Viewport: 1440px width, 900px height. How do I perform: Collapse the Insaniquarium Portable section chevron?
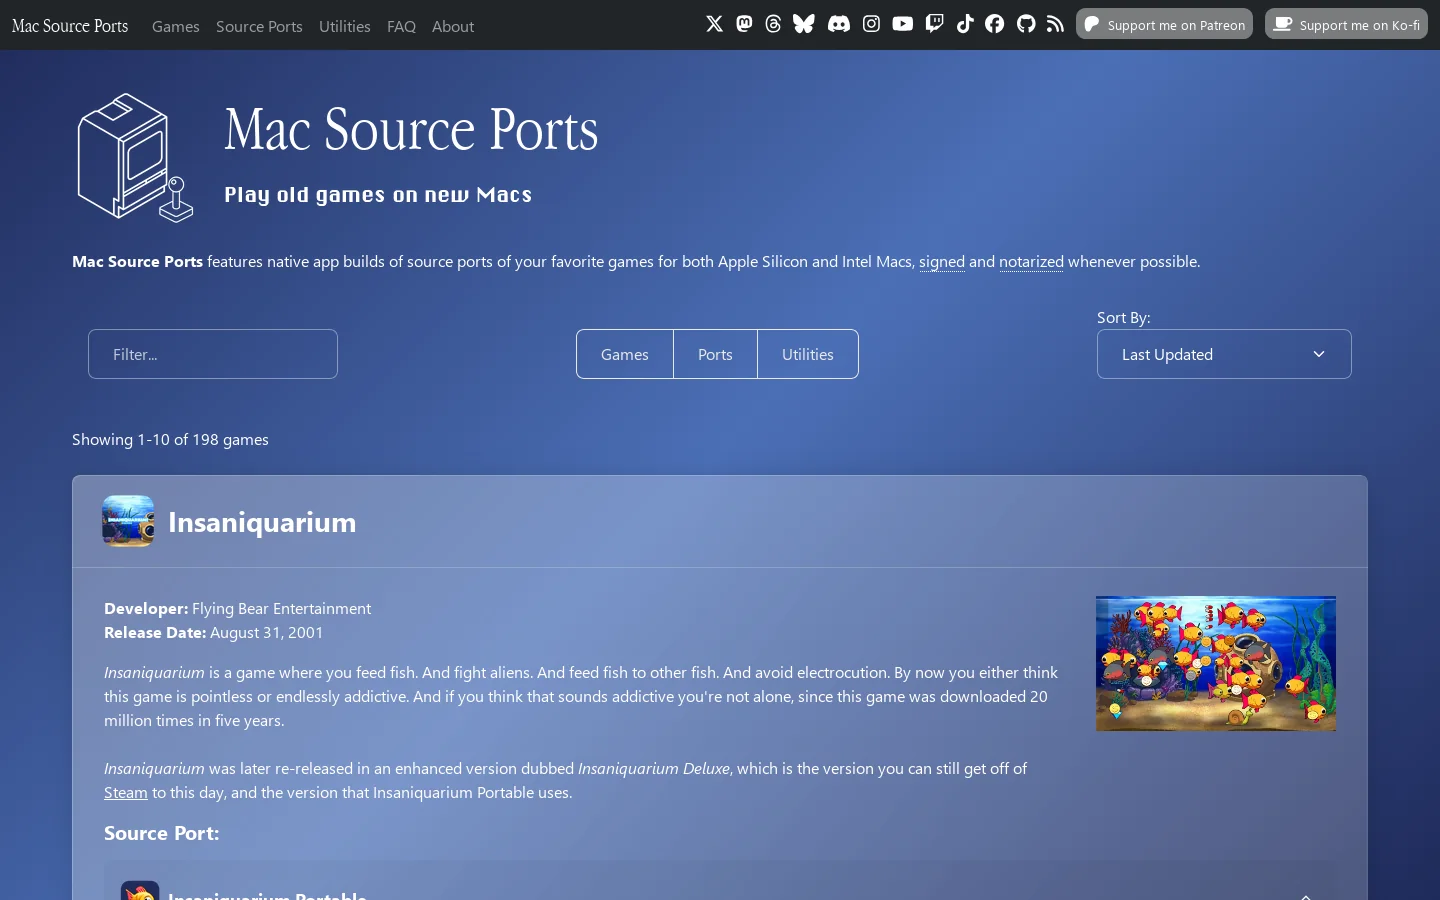pos(1305,895)
